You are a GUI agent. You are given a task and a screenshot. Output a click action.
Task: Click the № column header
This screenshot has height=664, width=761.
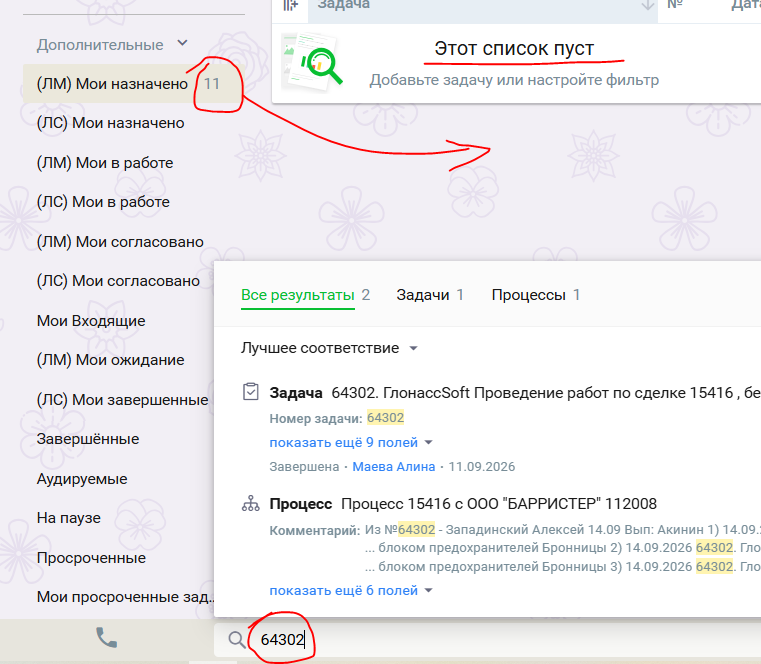(675, 4)
